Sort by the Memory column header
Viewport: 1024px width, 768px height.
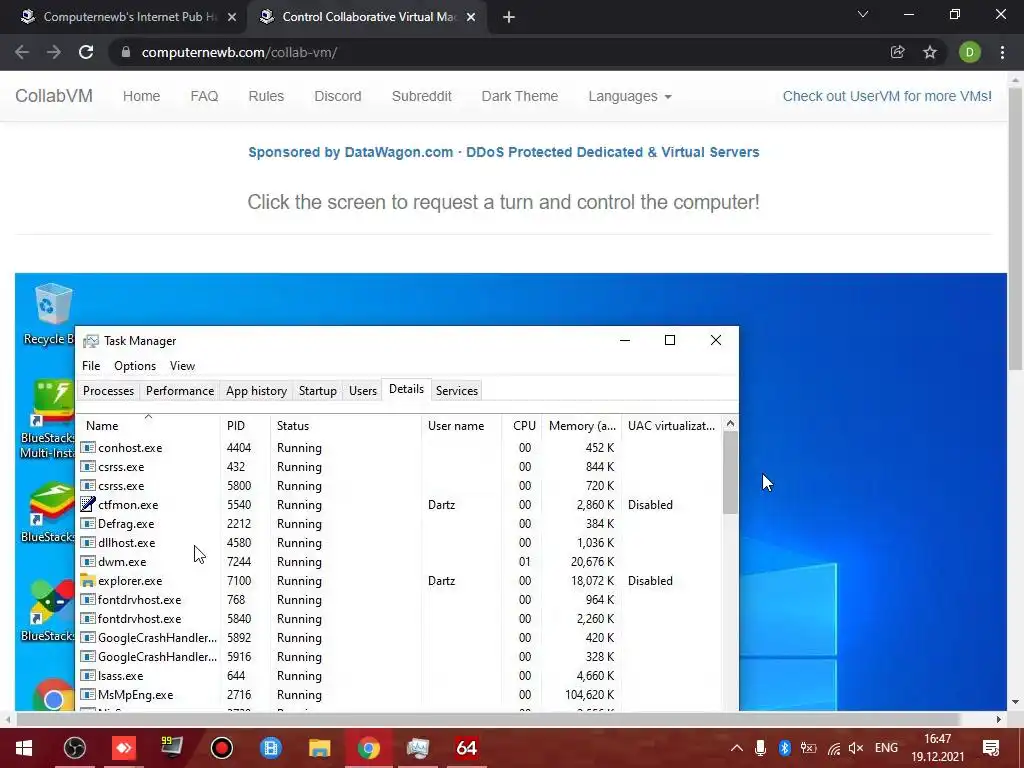tap(581, 425)
